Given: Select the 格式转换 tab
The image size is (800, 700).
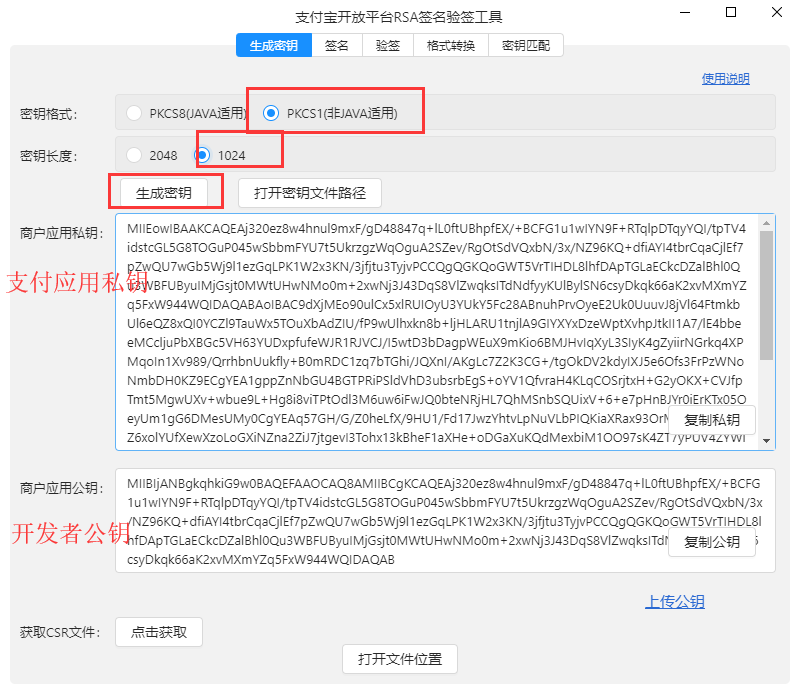Looking at the screenshot, I should coord(451,45).
